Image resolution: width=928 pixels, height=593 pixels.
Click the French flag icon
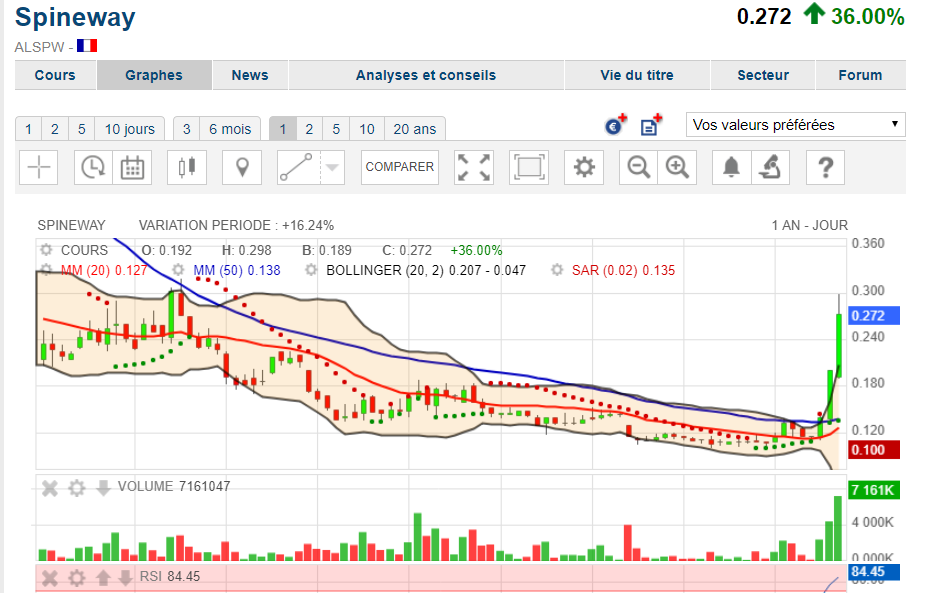pos(87,46)
